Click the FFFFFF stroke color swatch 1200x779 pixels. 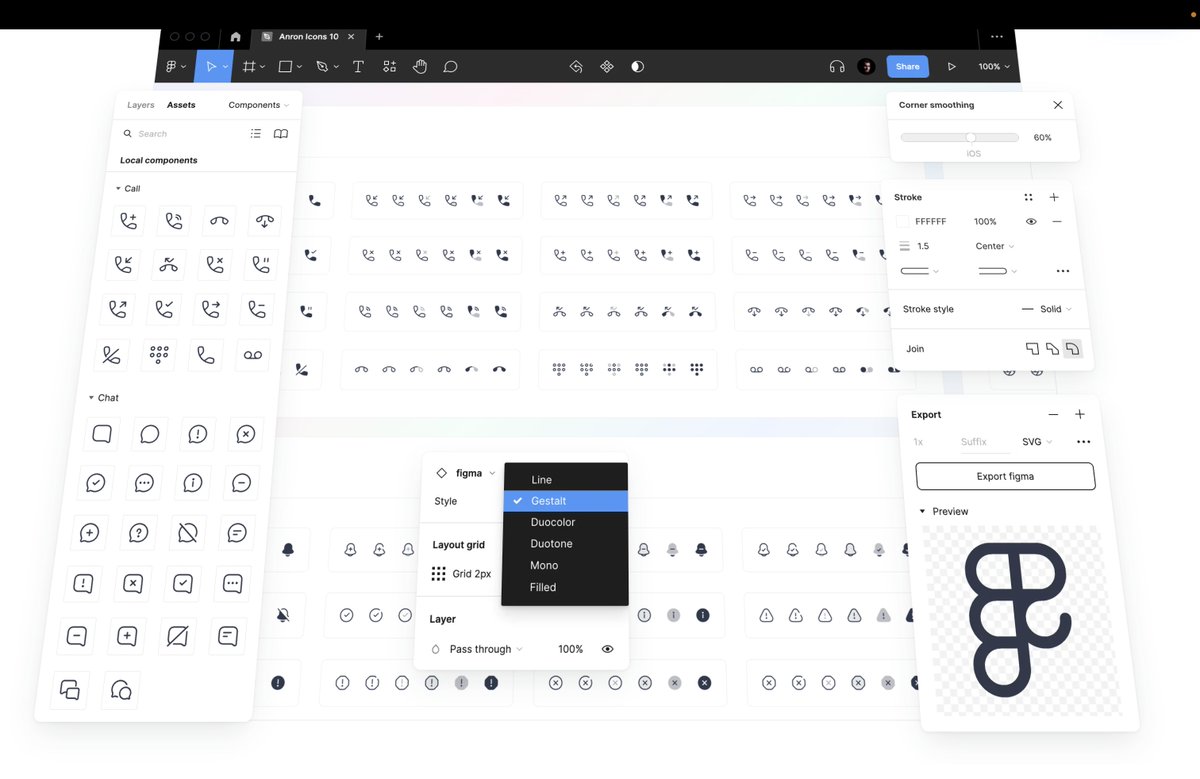pos(903,222)
